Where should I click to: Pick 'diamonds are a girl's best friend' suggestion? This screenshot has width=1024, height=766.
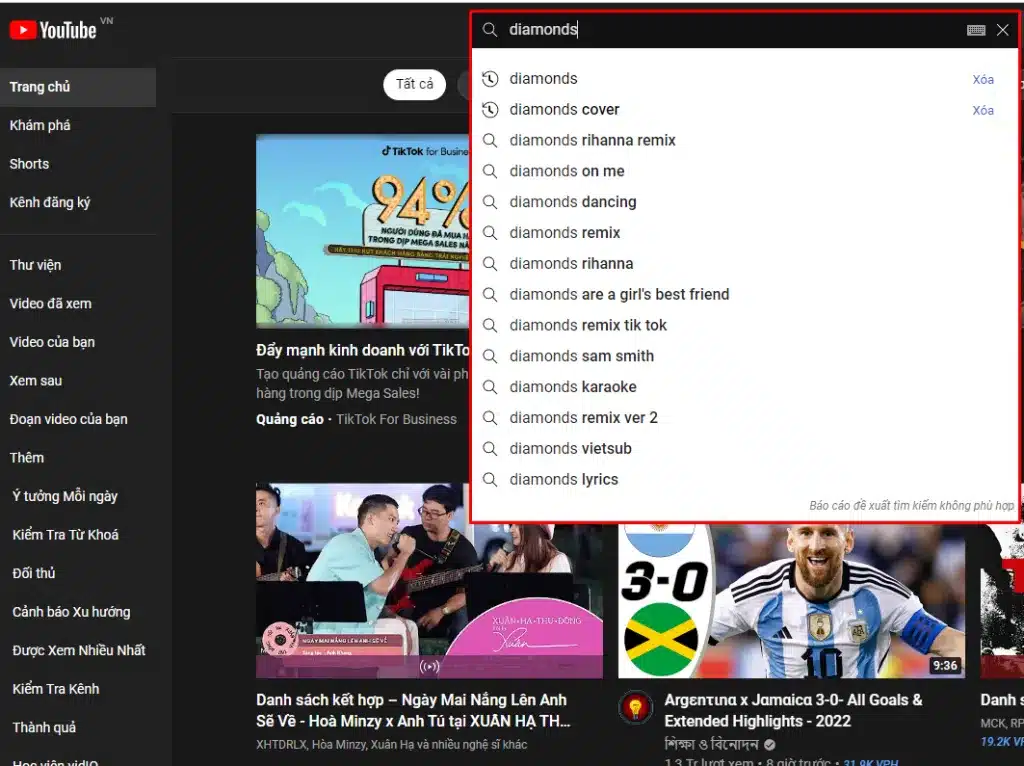click(619, 295)
